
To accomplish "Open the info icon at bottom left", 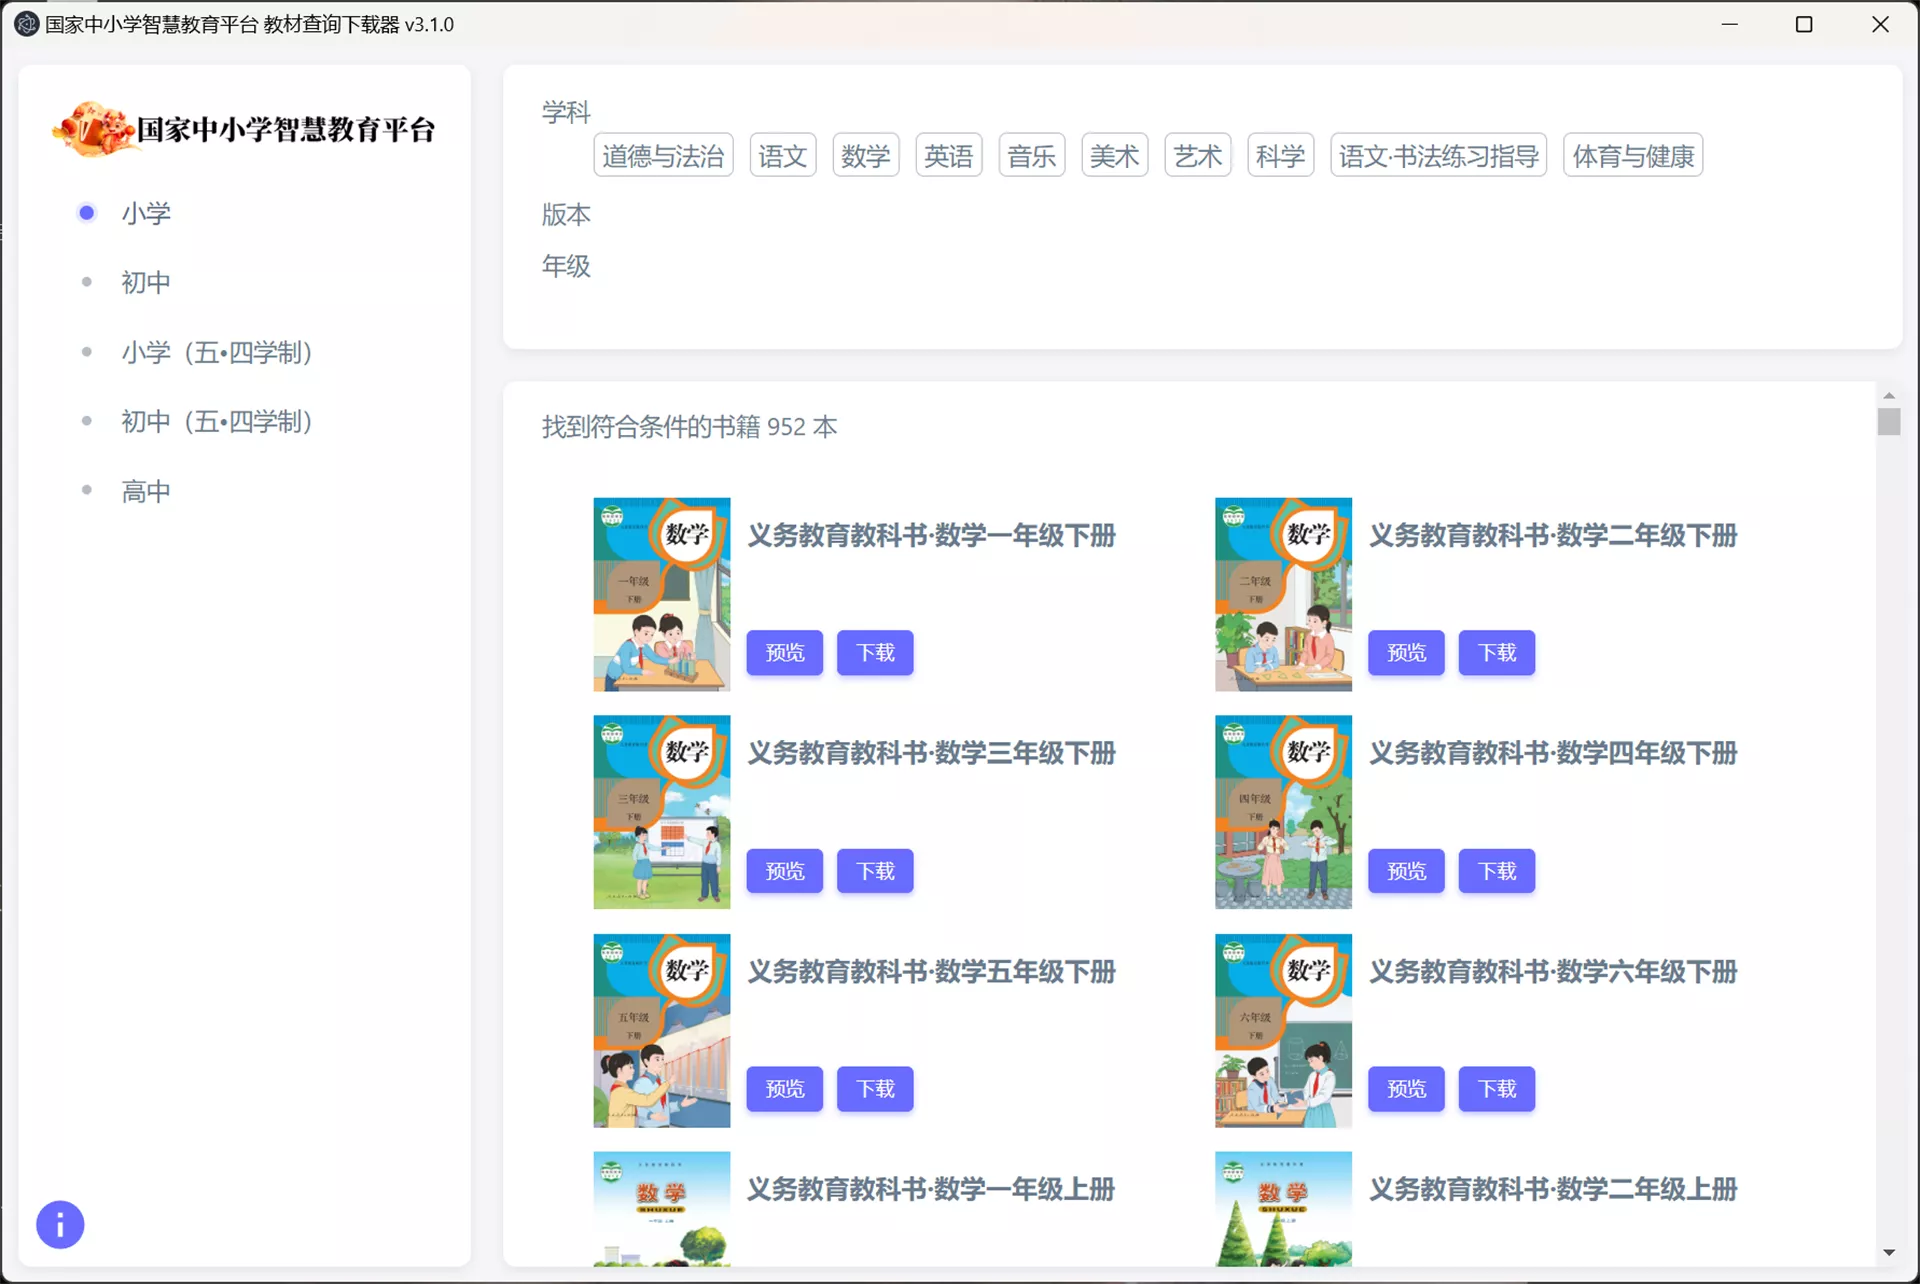I will pos(60,1224).
